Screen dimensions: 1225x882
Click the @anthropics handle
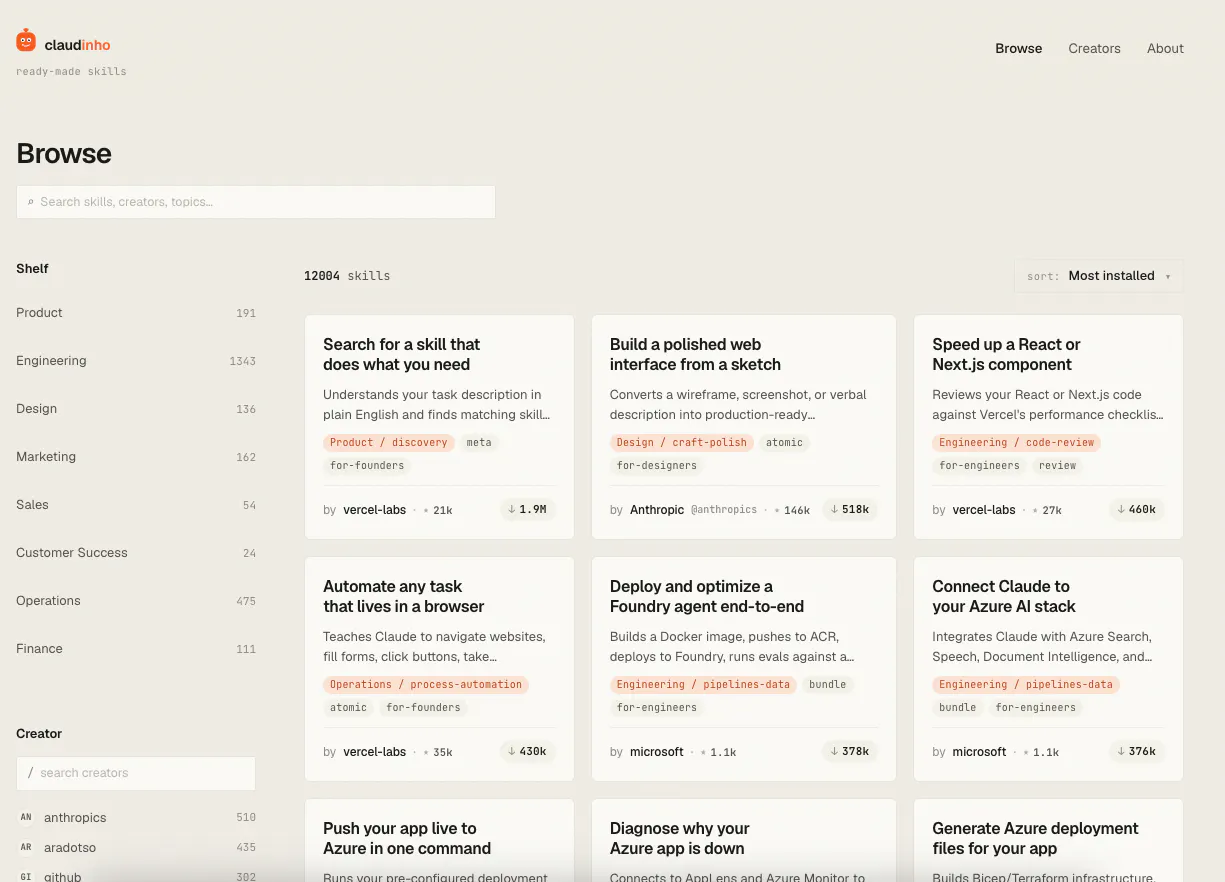click(724, 510)
